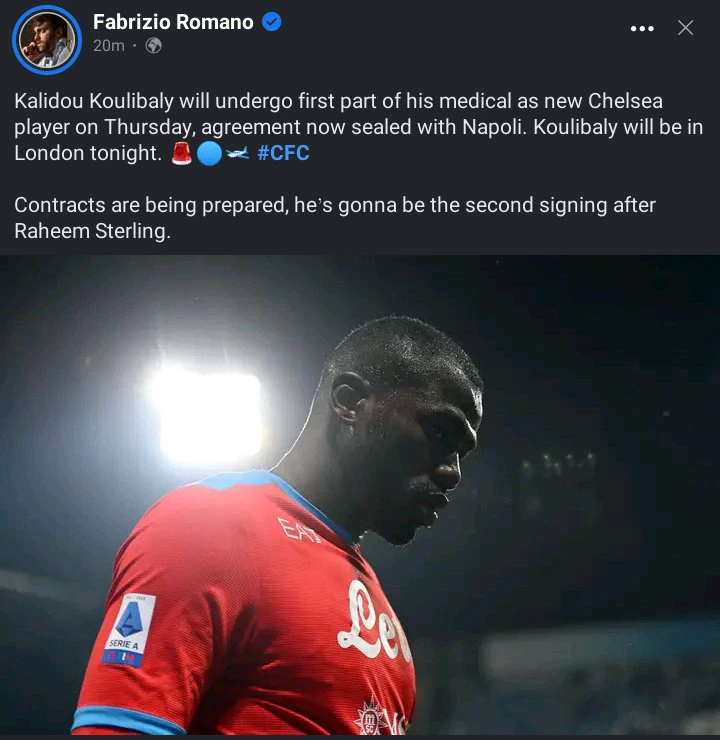Open the 20m post timestamp
This screenshot has width=720, height=740.
109,46
